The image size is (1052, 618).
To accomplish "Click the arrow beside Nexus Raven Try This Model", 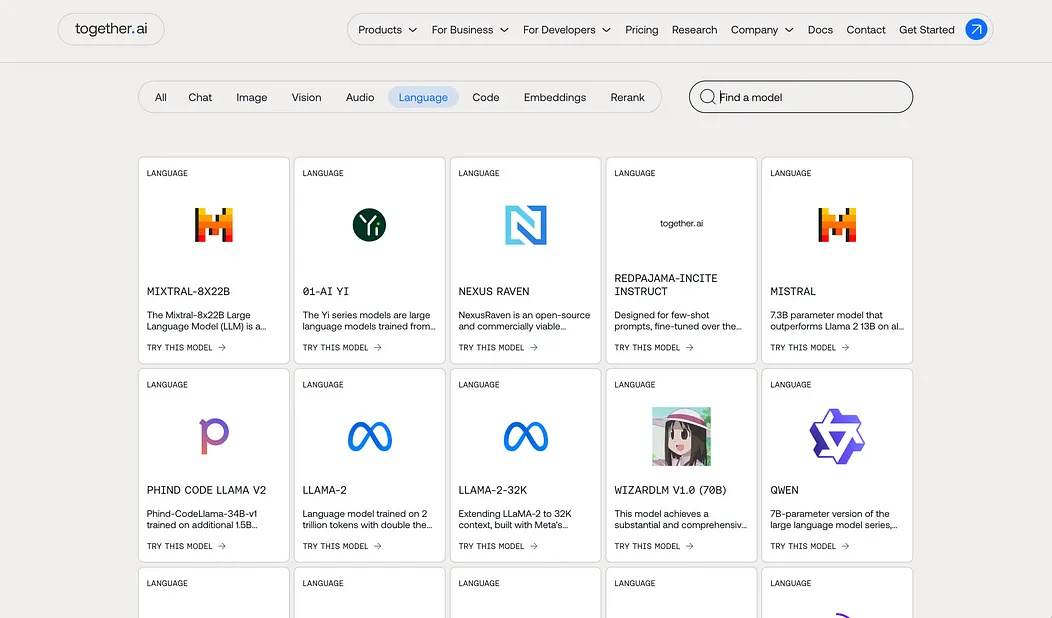I will 534,348.
